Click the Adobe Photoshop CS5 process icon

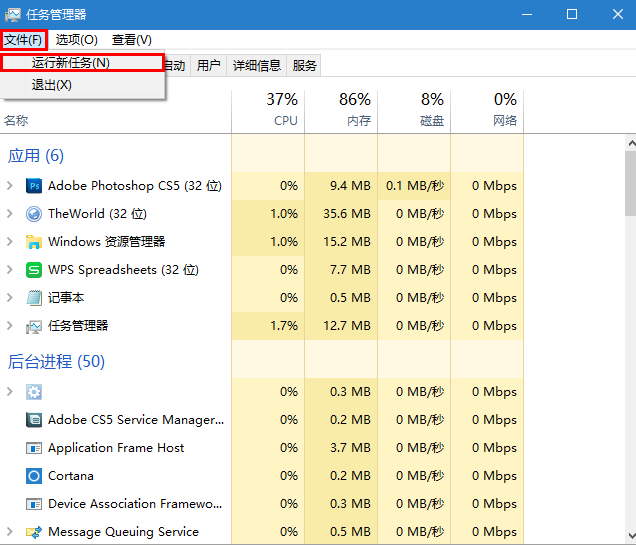[x=34, y=186]
